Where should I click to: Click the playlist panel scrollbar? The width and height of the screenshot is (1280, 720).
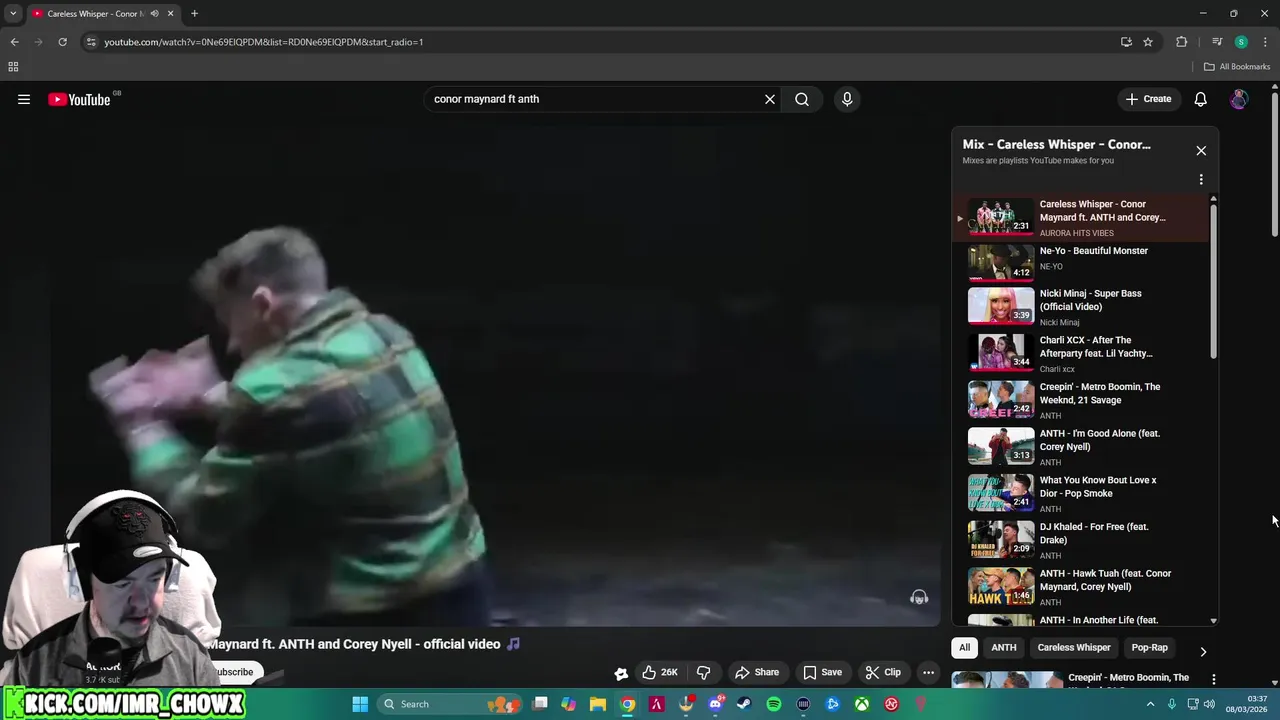[1214, 281]
